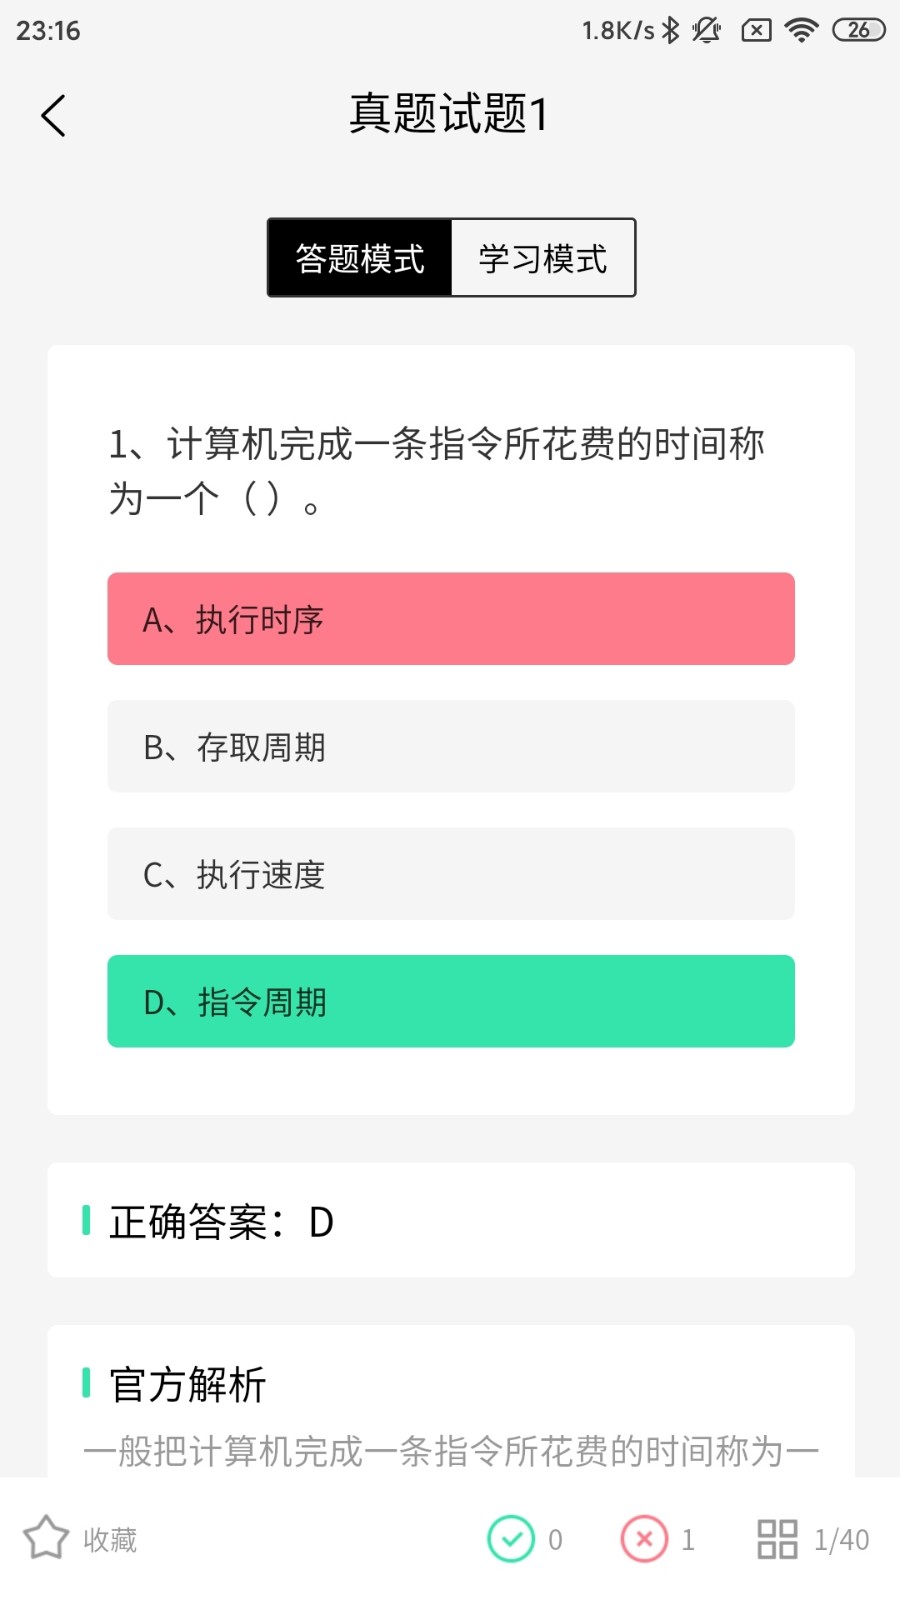Switch to the 学习模式 tab
The height and width of the screenshot is (1600, 900).
click(543, 258)
